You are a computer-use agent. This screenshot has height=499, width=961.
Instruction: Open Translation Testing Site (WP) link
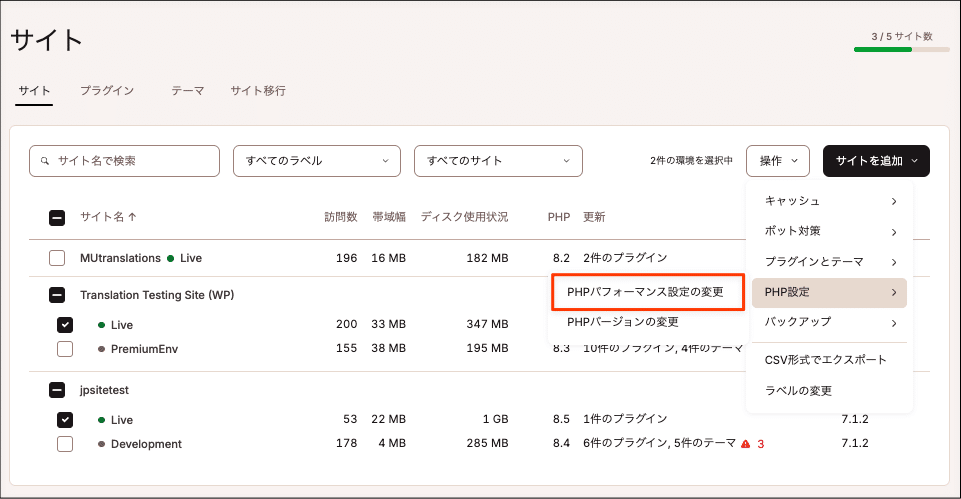click(157, 295)
